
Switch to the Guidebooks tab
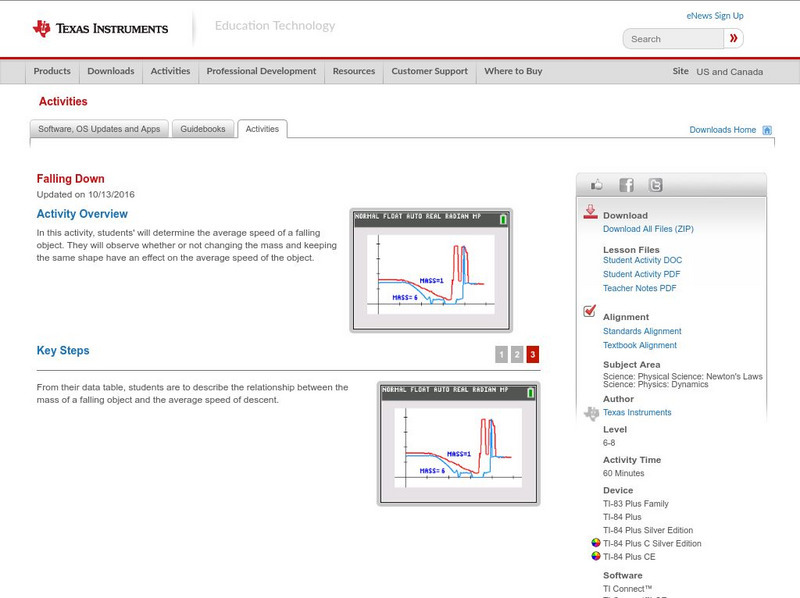point(202,128)
